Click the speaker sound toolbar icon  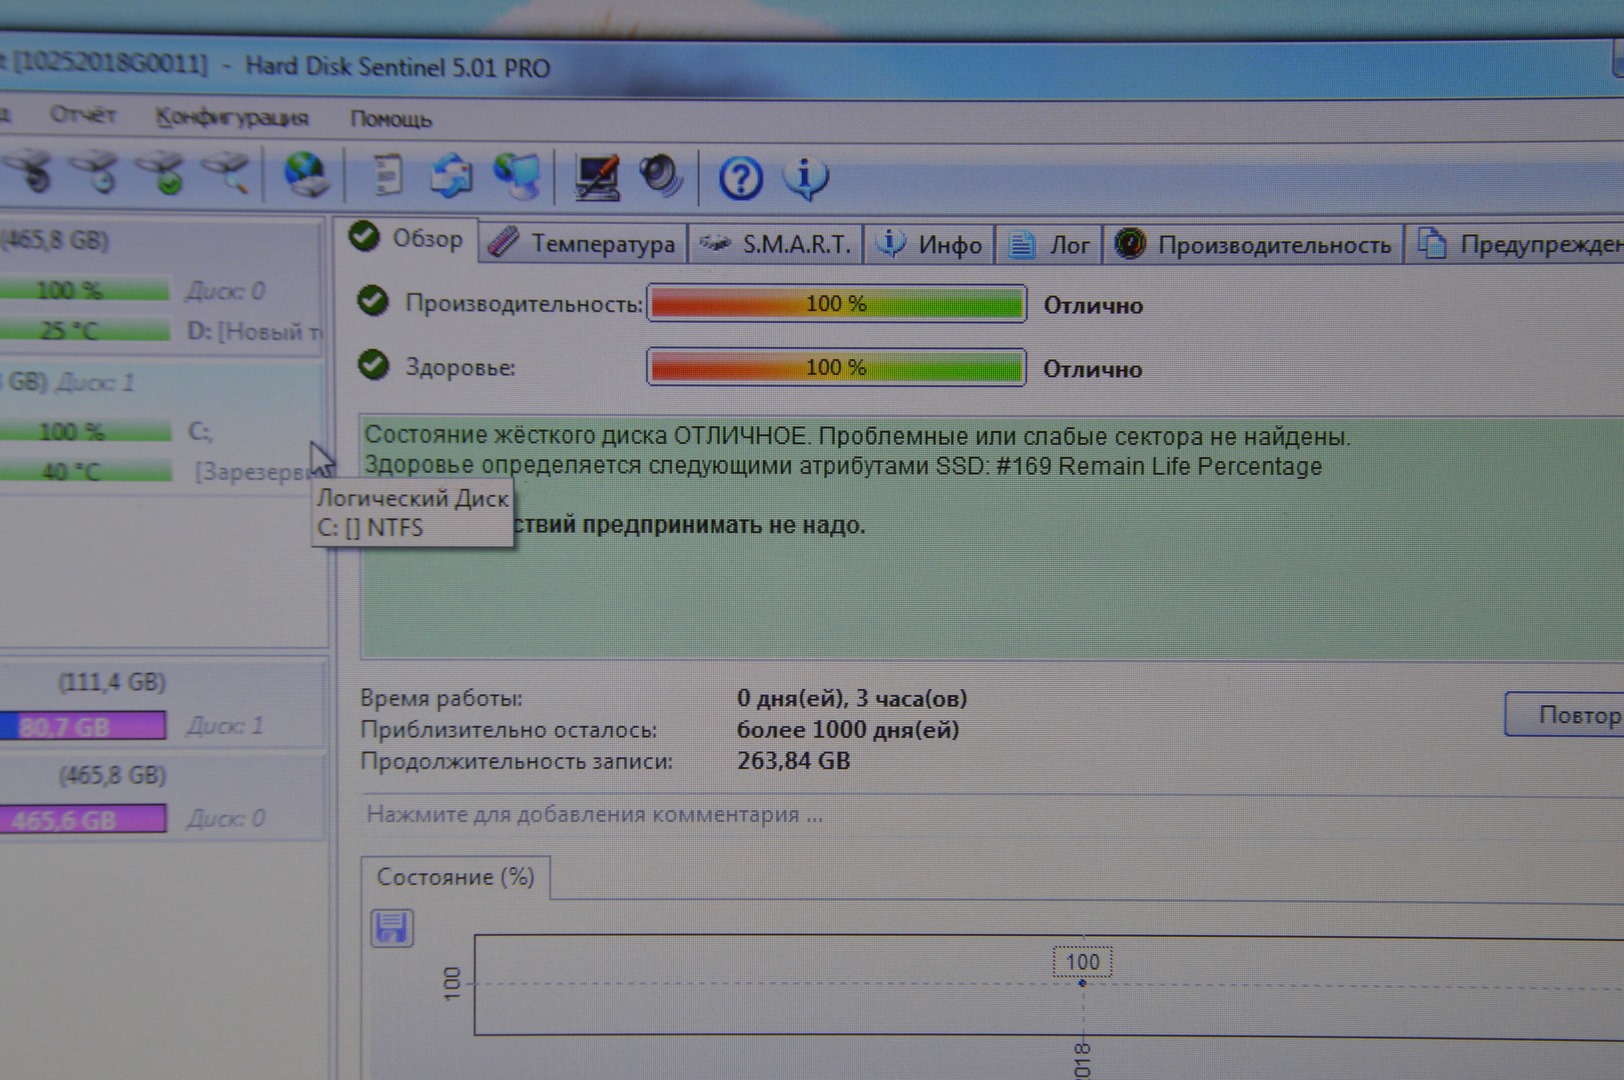[661, 177]
